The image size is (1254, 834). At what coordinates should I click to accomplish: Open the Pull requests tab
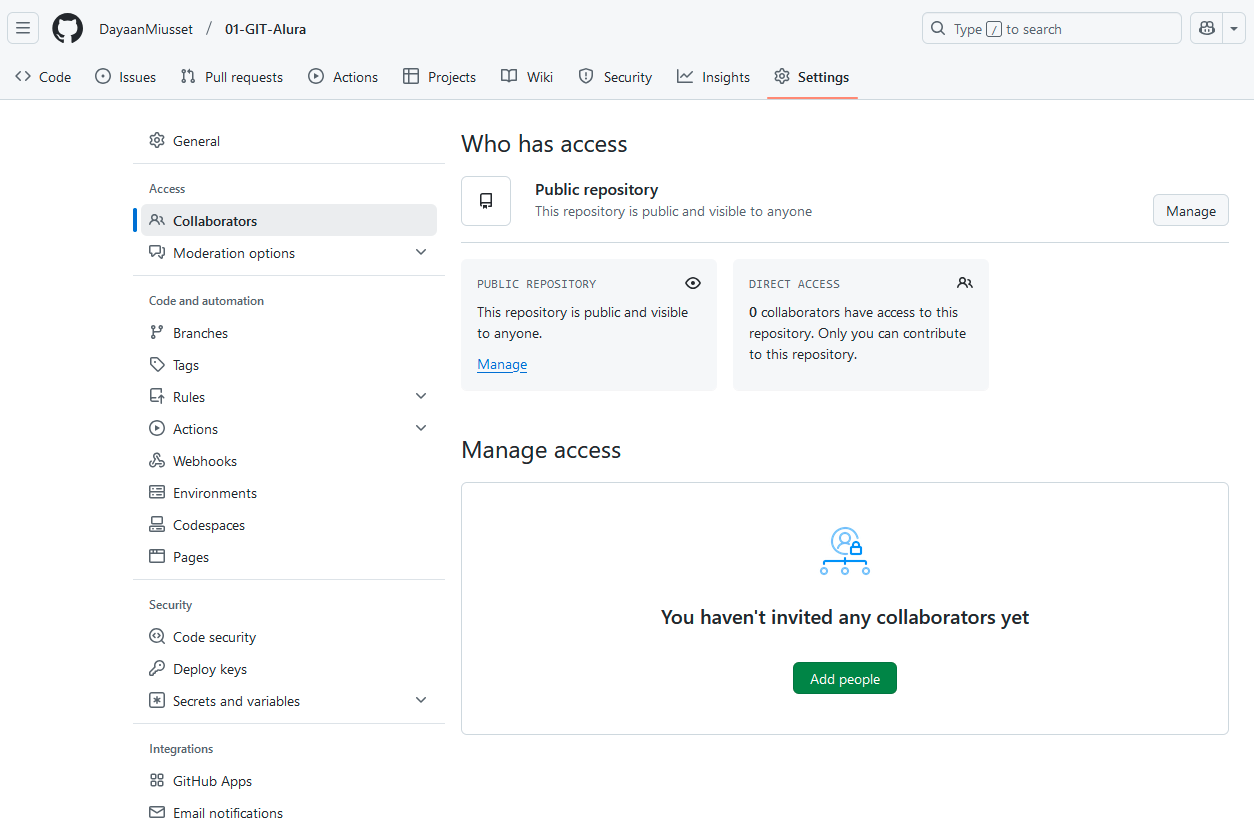point(231,77)
